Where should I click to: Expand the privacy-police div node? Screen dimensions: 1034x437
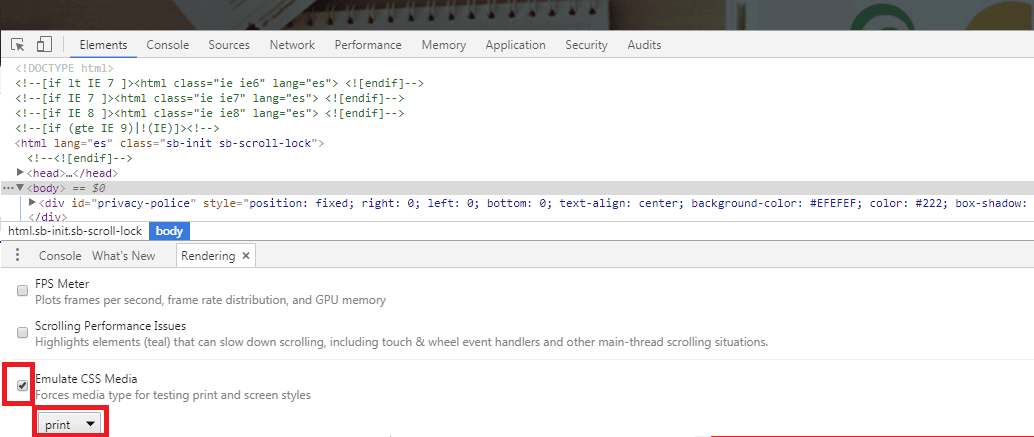click(x=33, y=202)
